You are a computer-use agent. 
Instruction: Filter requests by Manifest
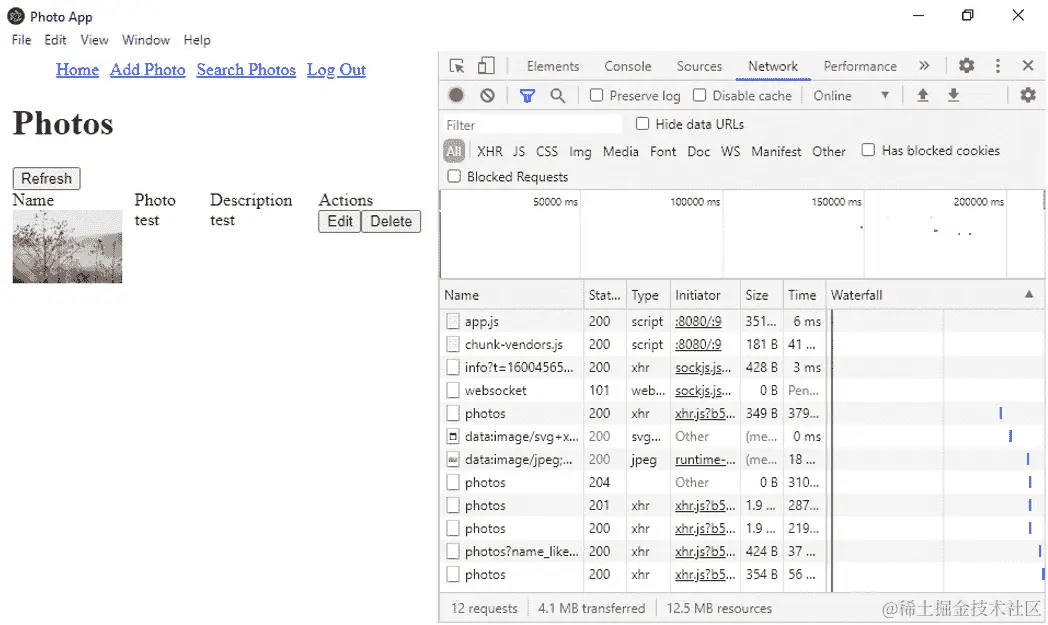(776, 152)
